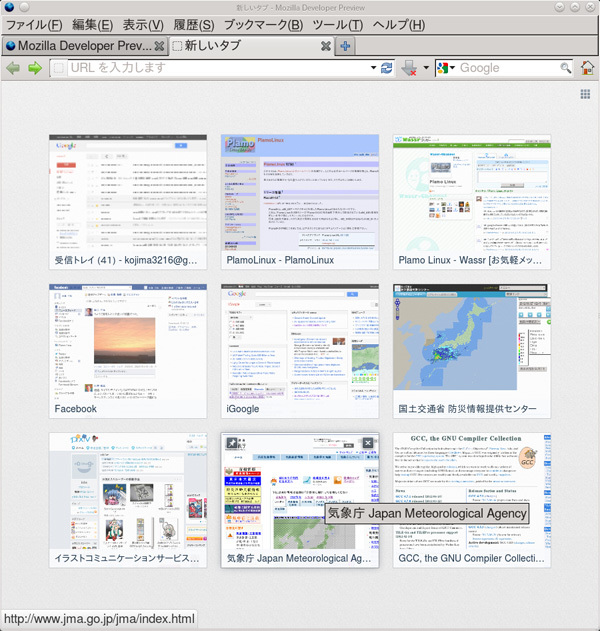Go back with the green left arrow
600x631 pixels.
(x=13, y=68)
